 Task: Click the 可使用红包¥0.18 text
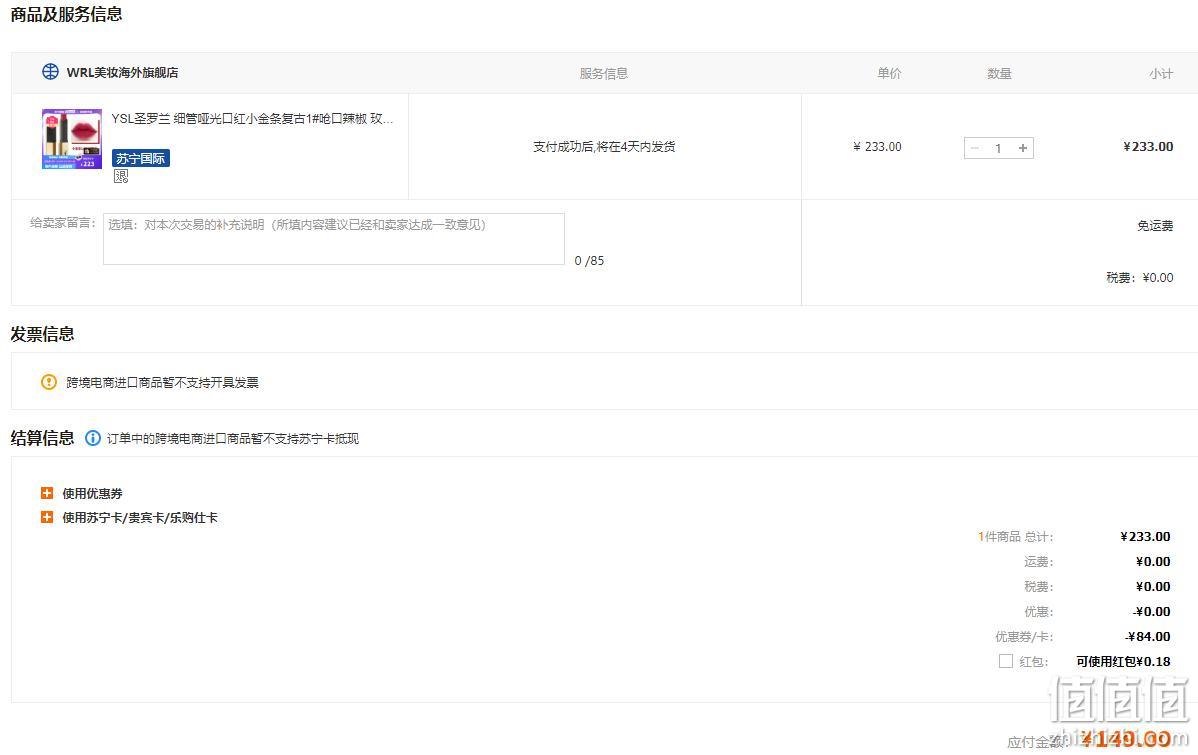click(1123, 662)
